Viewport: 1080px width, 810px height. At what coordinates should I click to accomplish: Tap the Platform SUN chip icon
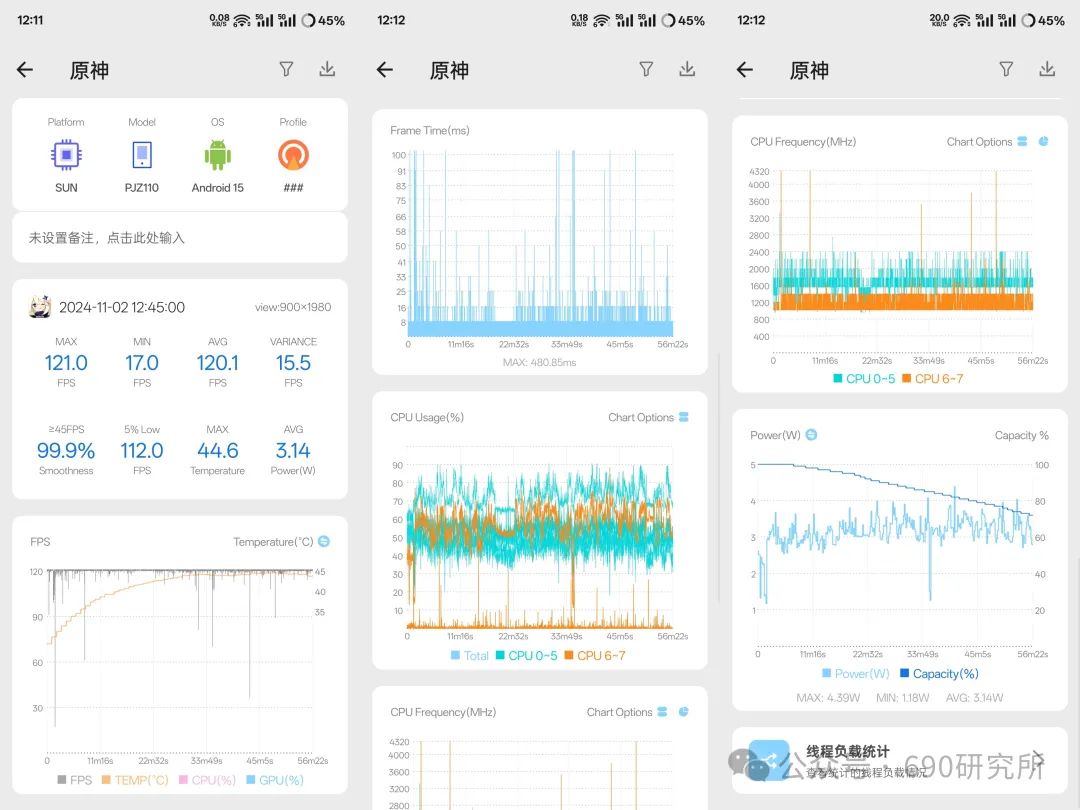click(66, 155)
